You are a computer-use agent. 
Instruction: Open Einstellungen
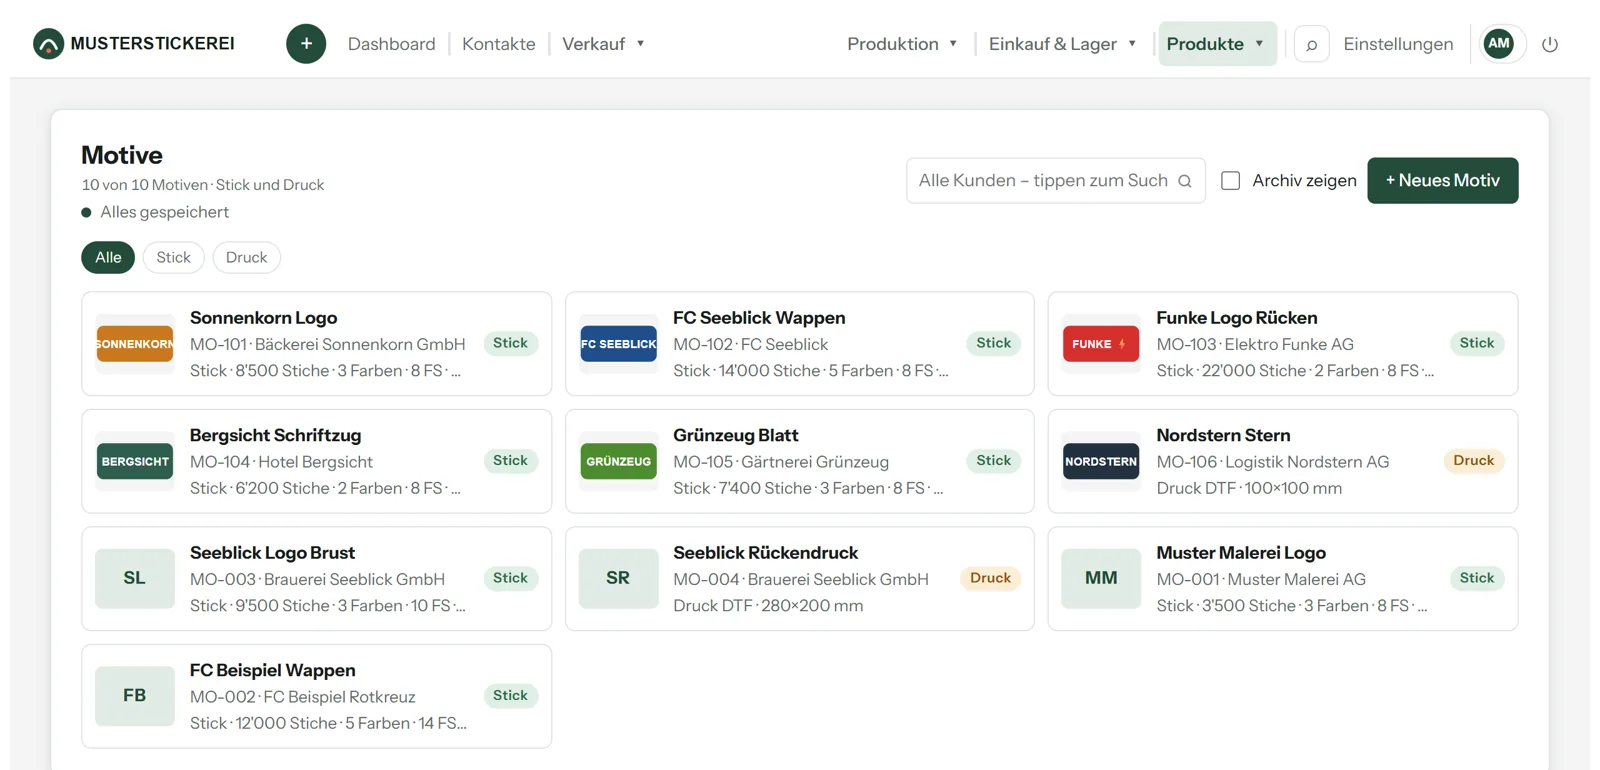(1398, 44)
